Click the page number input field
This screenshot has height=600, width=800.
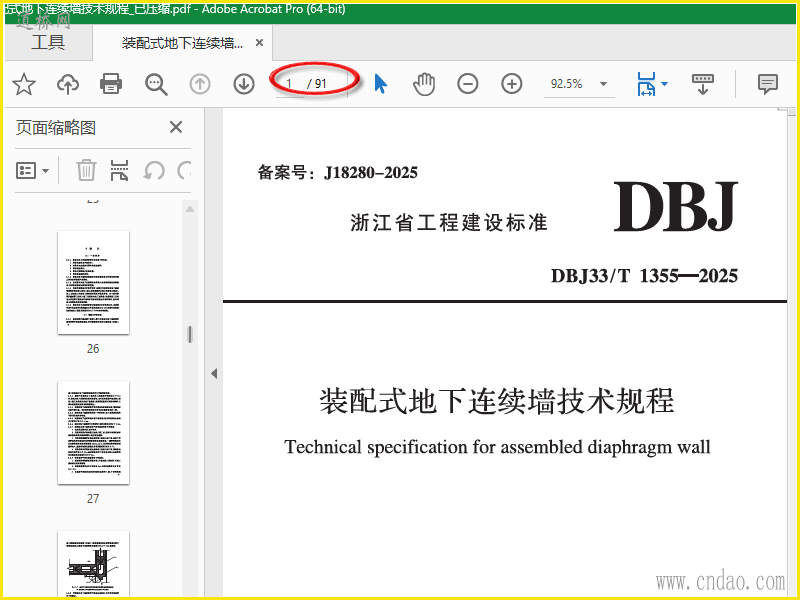tap(291, 84)
